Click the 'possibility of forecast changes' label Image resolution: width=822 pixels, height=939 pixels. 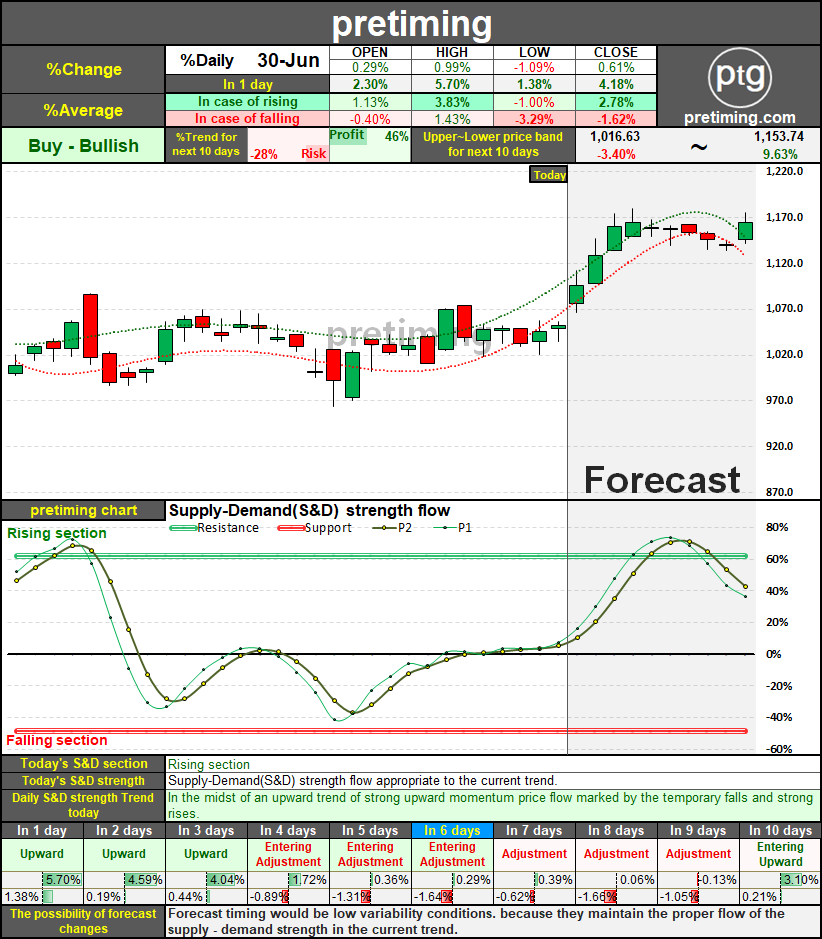point(83,921)
